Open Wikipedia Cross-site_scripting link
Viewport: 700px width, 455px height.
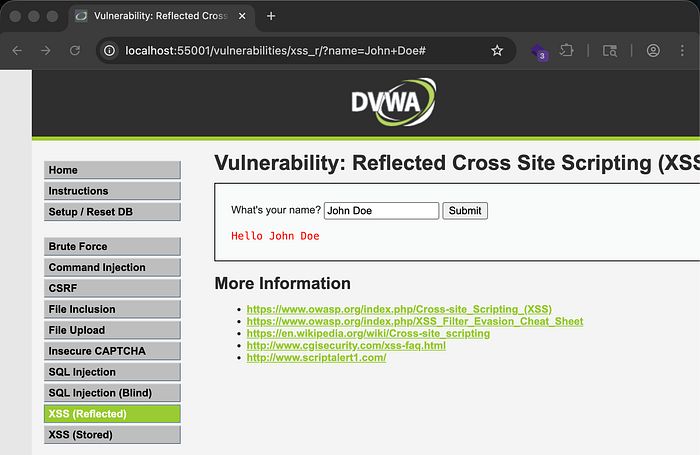tap(368, 334)
